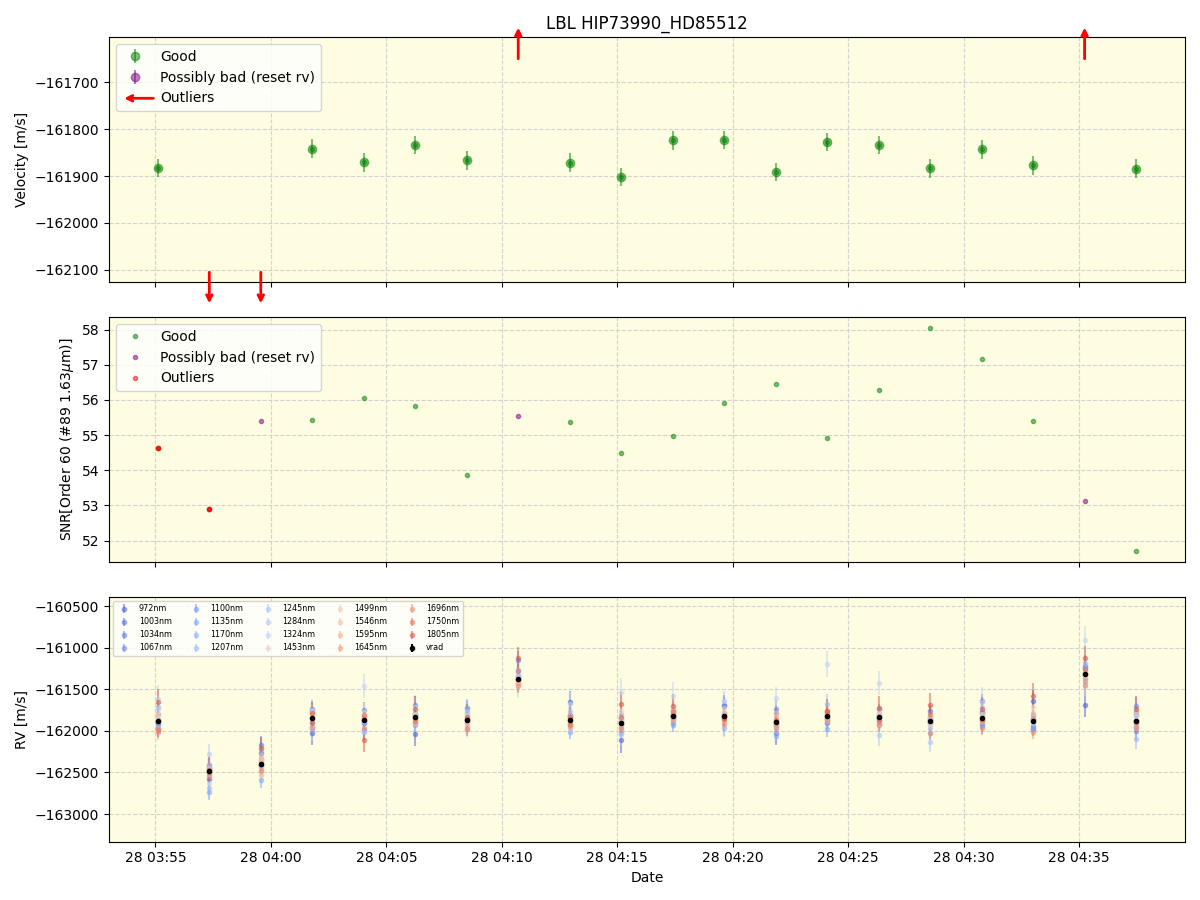Click the plot title LBL HIP73990_HD85512

pyautogui.click(x=646, y=23)
